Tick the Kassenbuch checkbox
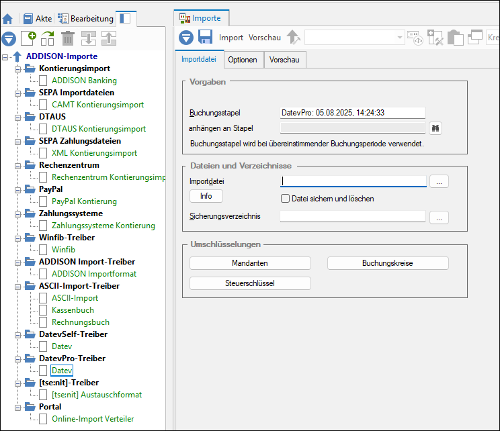Viewport: 500px width, 431px height. 43,310
